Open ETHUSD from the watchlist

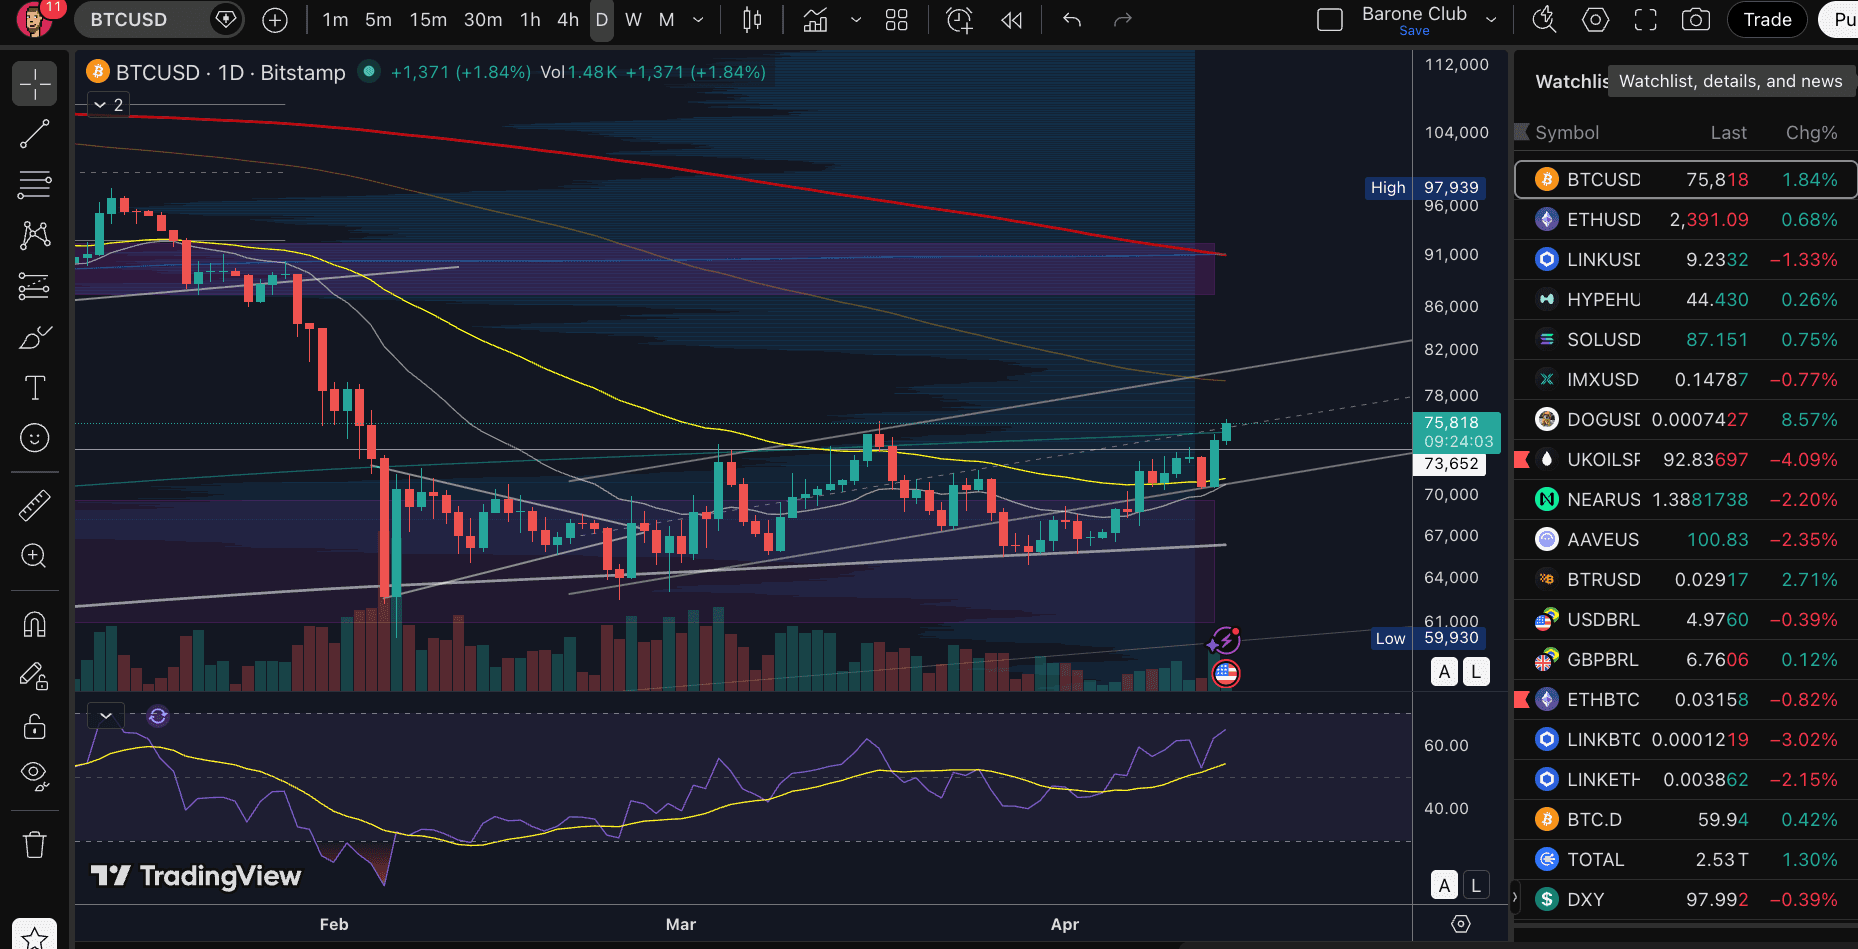point(1686,220)
